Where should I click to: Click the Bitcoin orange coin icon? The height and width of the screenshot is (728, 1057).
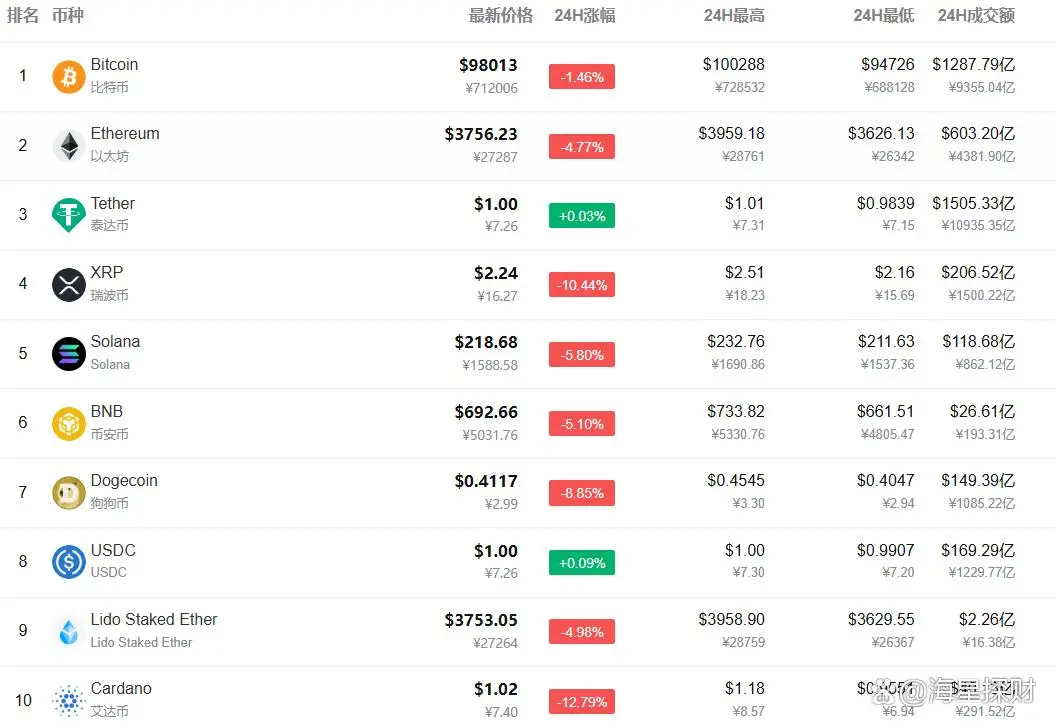tap(69, 77)
